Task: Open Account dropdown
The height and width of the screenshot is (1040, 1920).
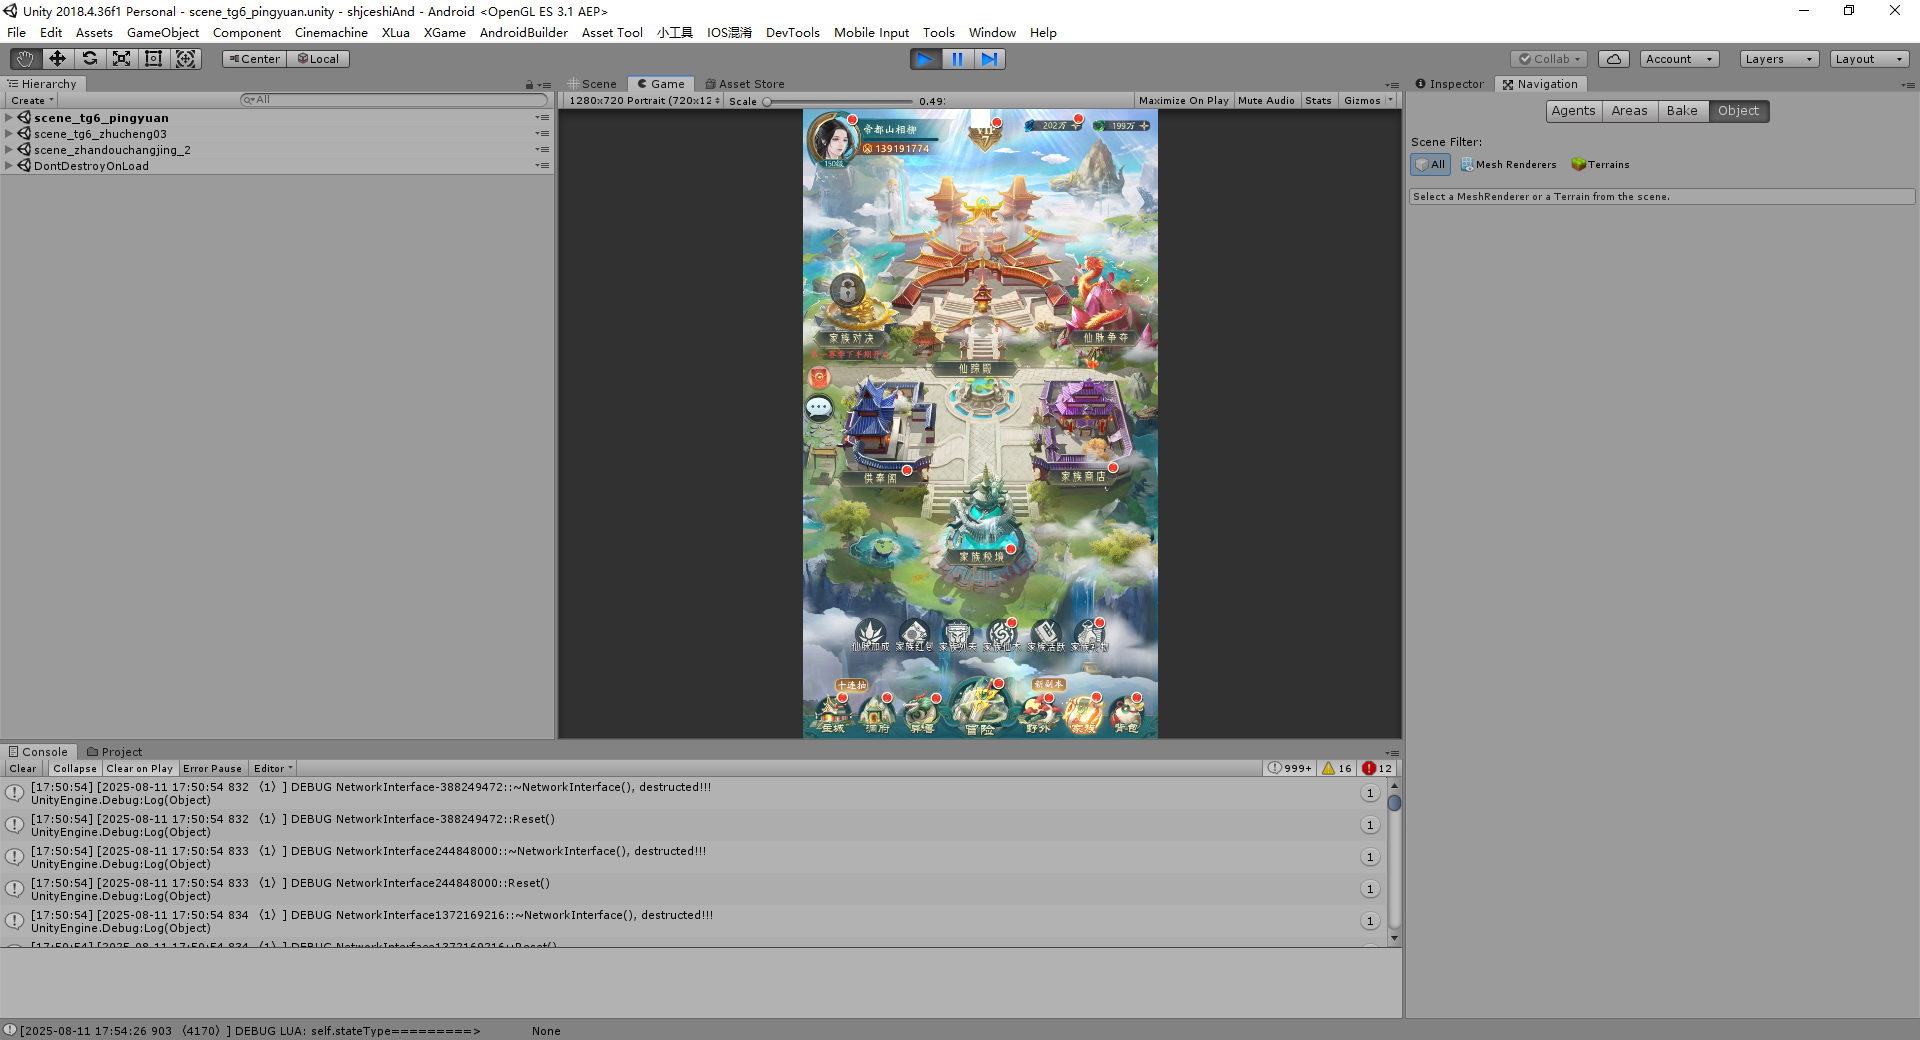Action: pyautogui.click(x=1679, y=59)
